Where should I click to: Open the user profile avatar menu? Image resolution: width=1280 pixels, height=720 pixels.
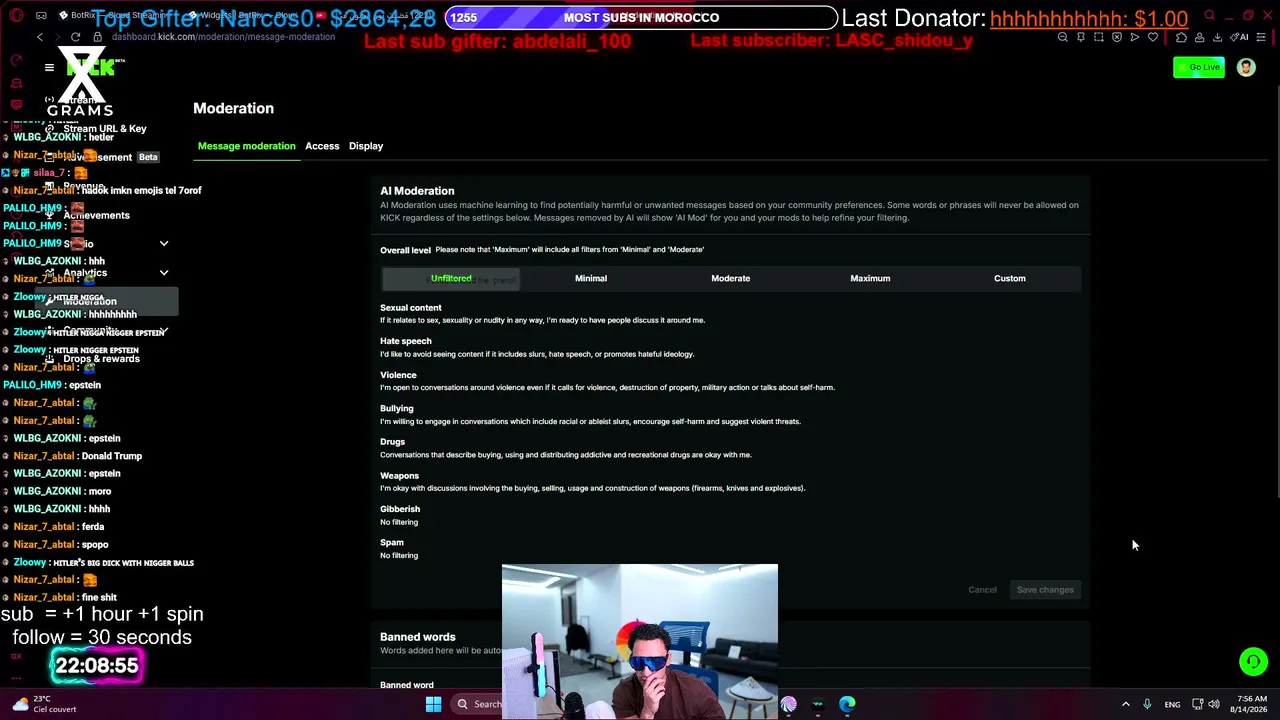tap(1246, 67)
